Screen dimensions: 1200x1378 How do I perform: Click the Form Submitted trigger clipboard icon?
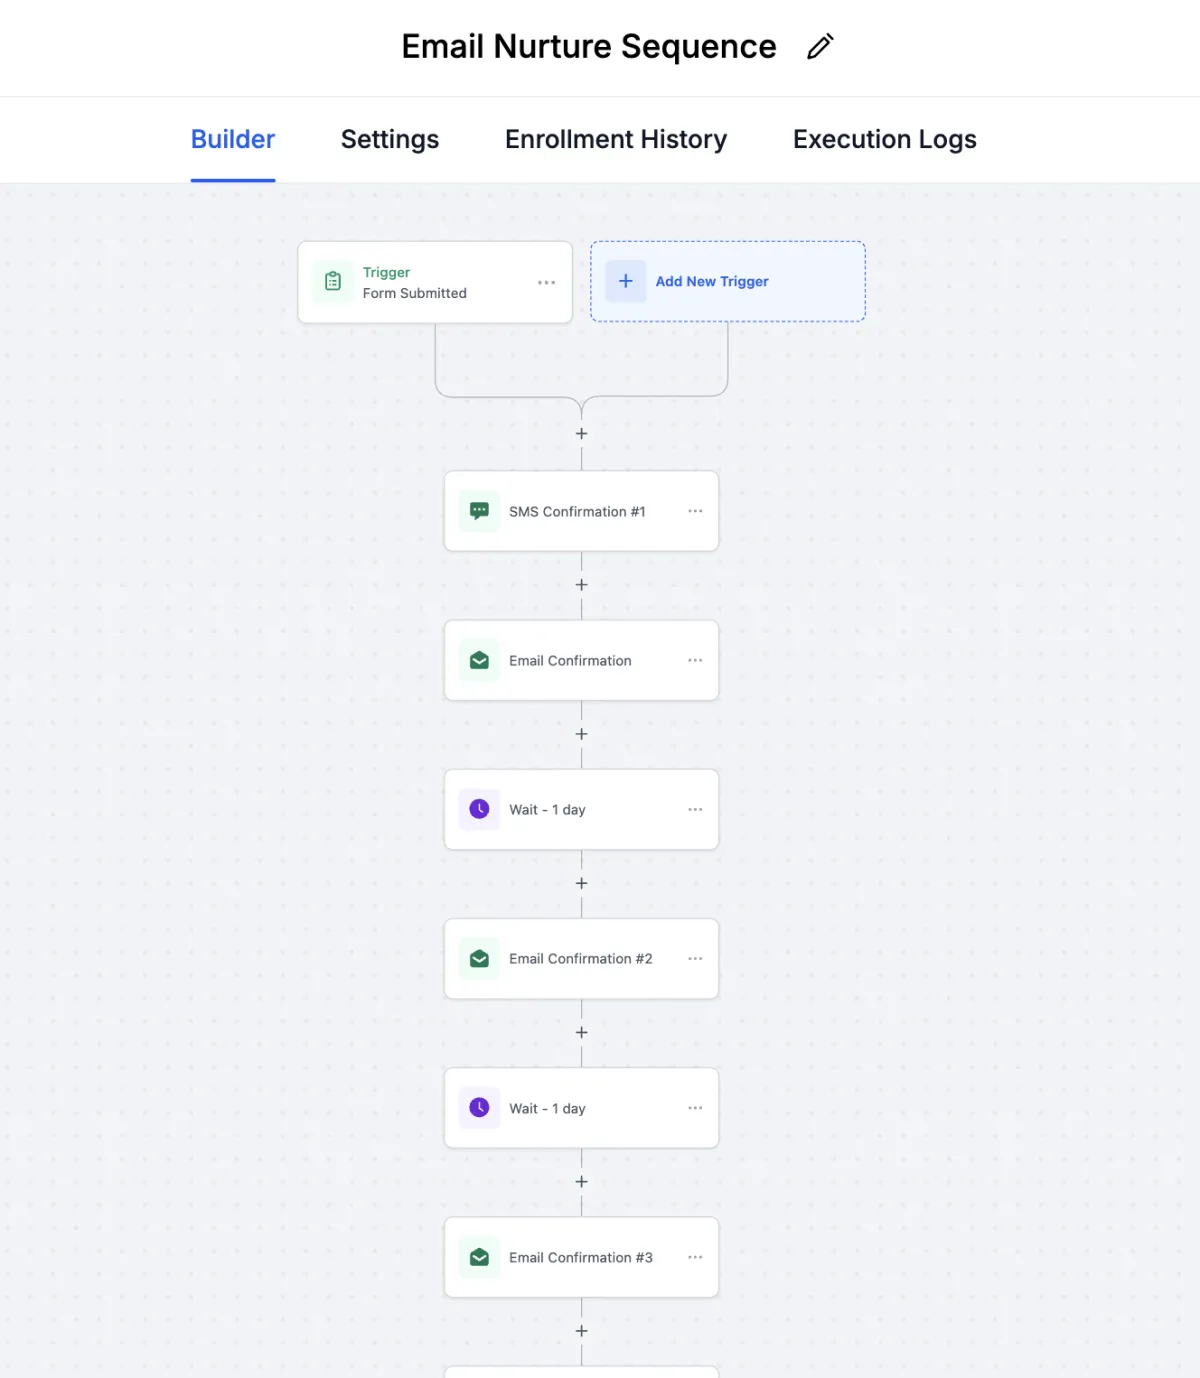pos(333,282)
